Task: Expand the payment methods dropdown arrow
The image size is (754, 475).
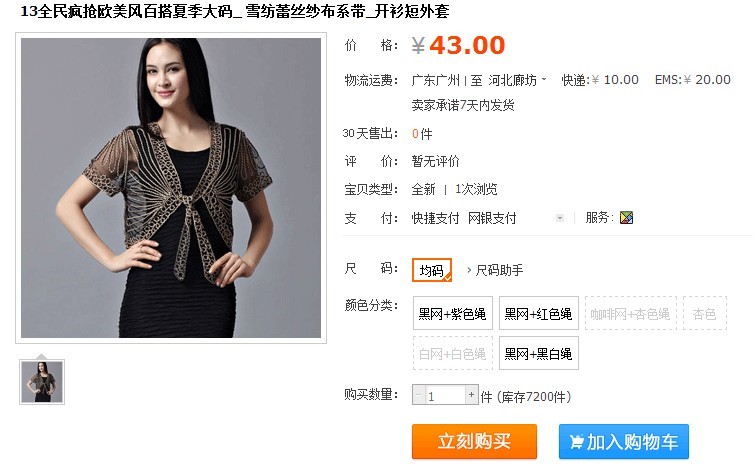Action: [x=560, y=218]
